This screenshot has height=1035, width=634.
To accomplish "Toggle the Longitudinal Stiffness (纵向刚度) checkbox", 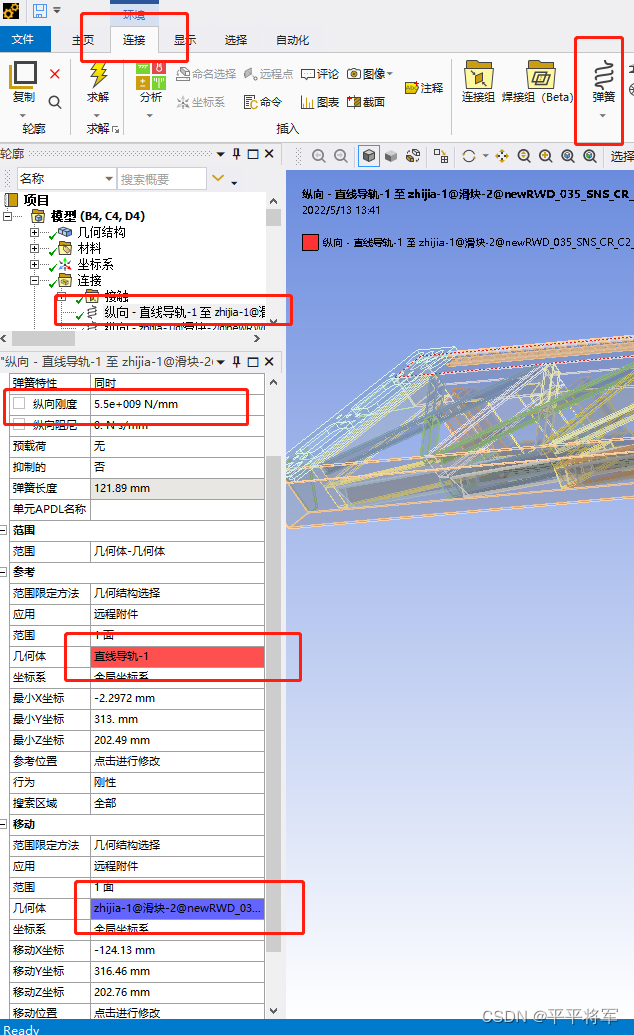I will (19, 403).
